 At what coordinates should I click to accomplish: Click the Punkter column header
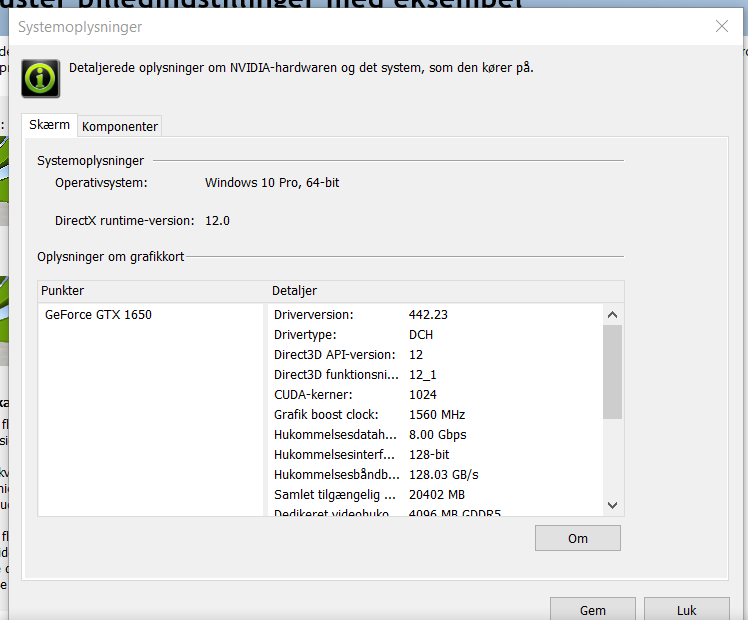[x=153, y=291]
